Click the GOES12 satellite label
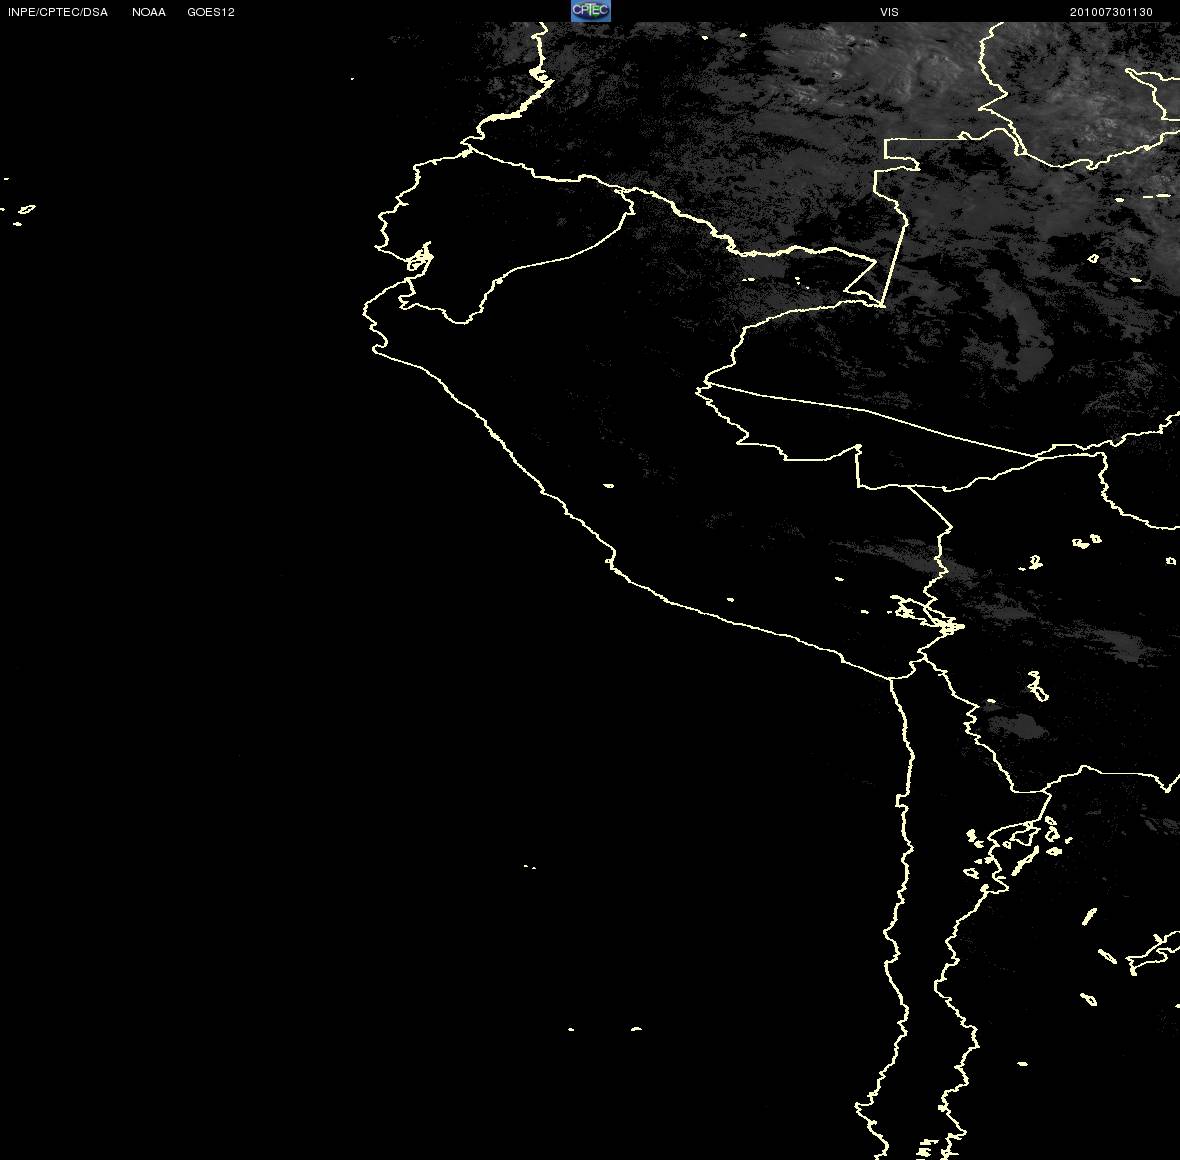Screen dimensions: 1180x1160 pyautogui.click(x=211, y=12)
